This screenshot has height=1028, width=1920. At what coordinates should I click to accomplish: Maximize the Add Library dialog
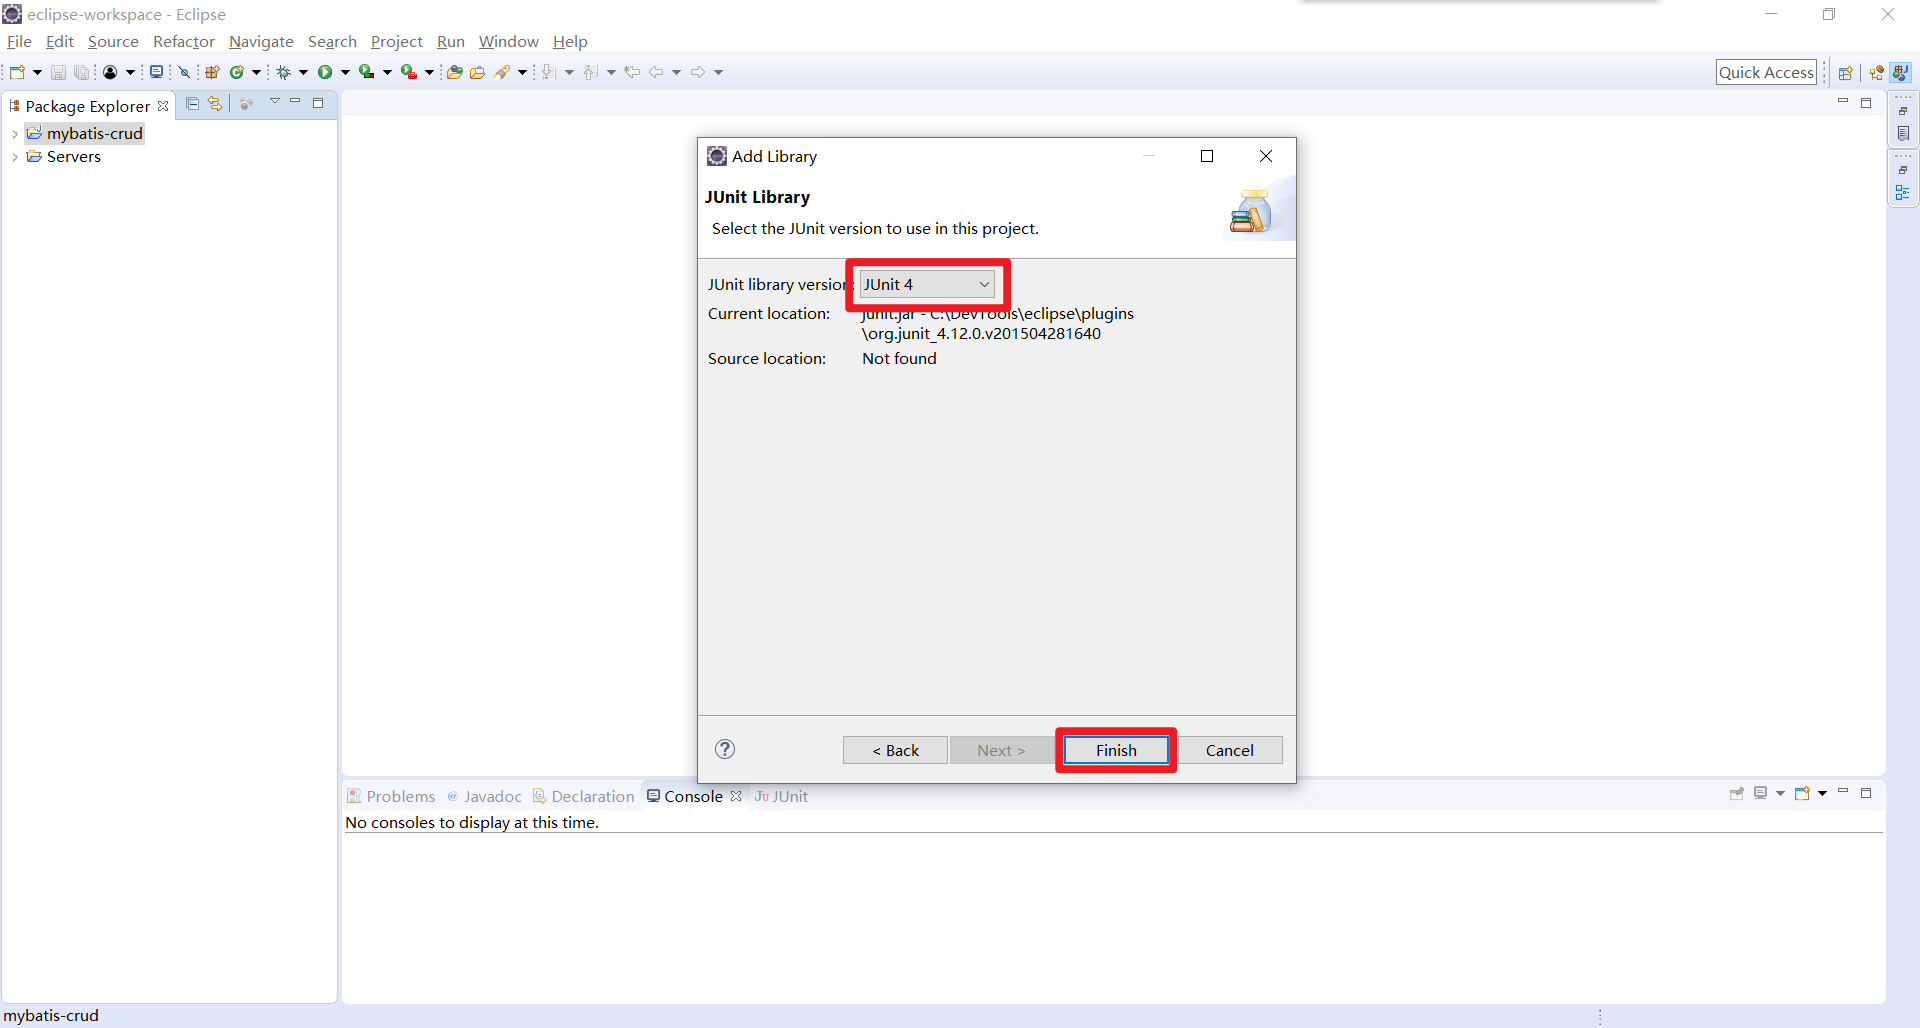(x=1207, y=156)
